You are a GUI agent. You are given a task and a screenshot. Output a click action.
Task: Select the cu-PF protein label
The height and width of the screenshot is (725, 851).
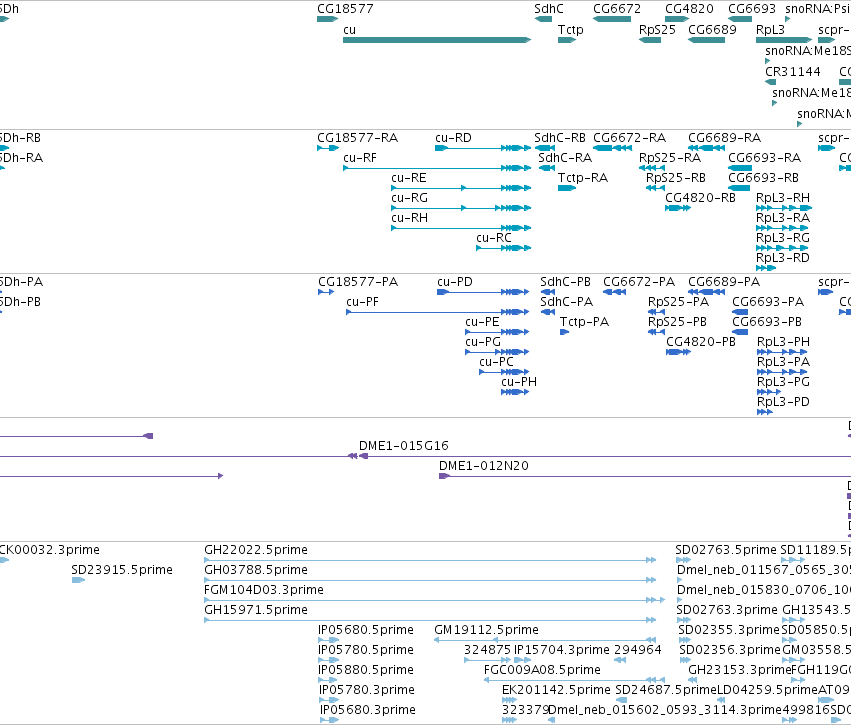pos(363,302)
